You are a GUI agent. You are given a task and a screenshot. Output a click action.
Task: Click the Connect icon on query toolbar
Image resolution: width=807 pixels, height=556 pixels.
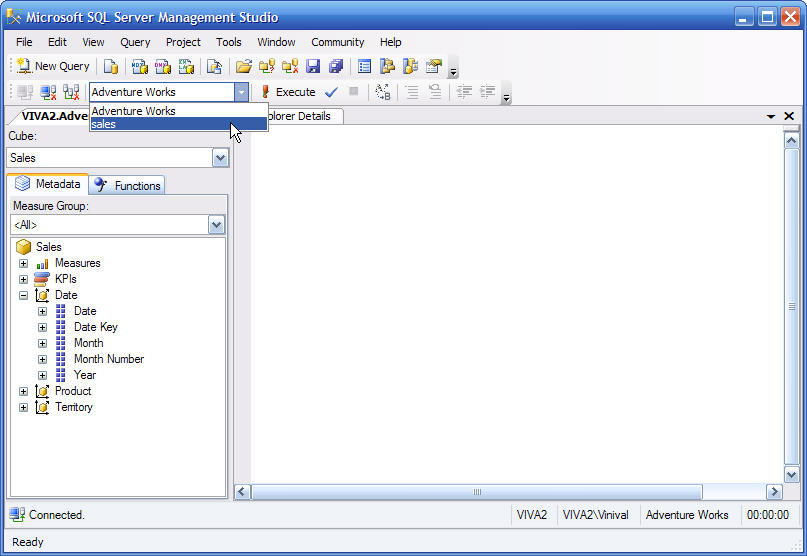tap(24, 92)
